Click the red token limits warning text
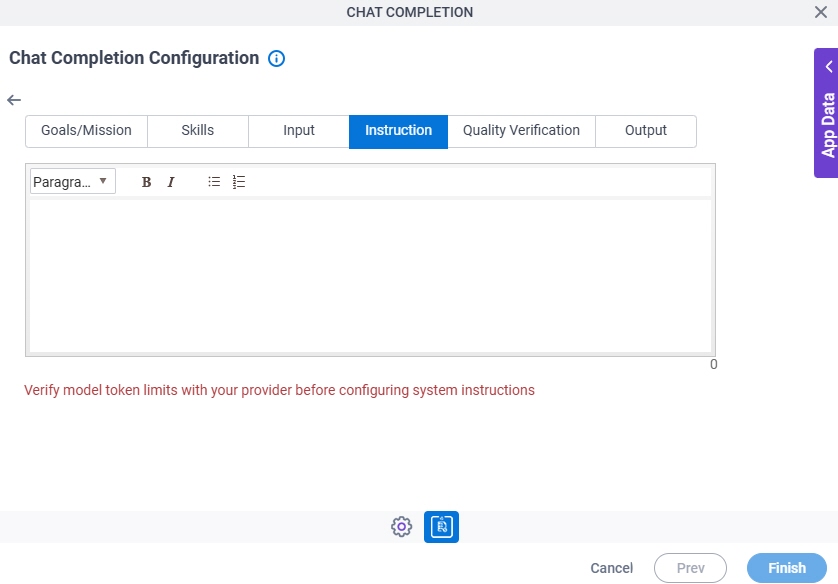The height and width of the screenshot is (584, 838). coord(280,390)
